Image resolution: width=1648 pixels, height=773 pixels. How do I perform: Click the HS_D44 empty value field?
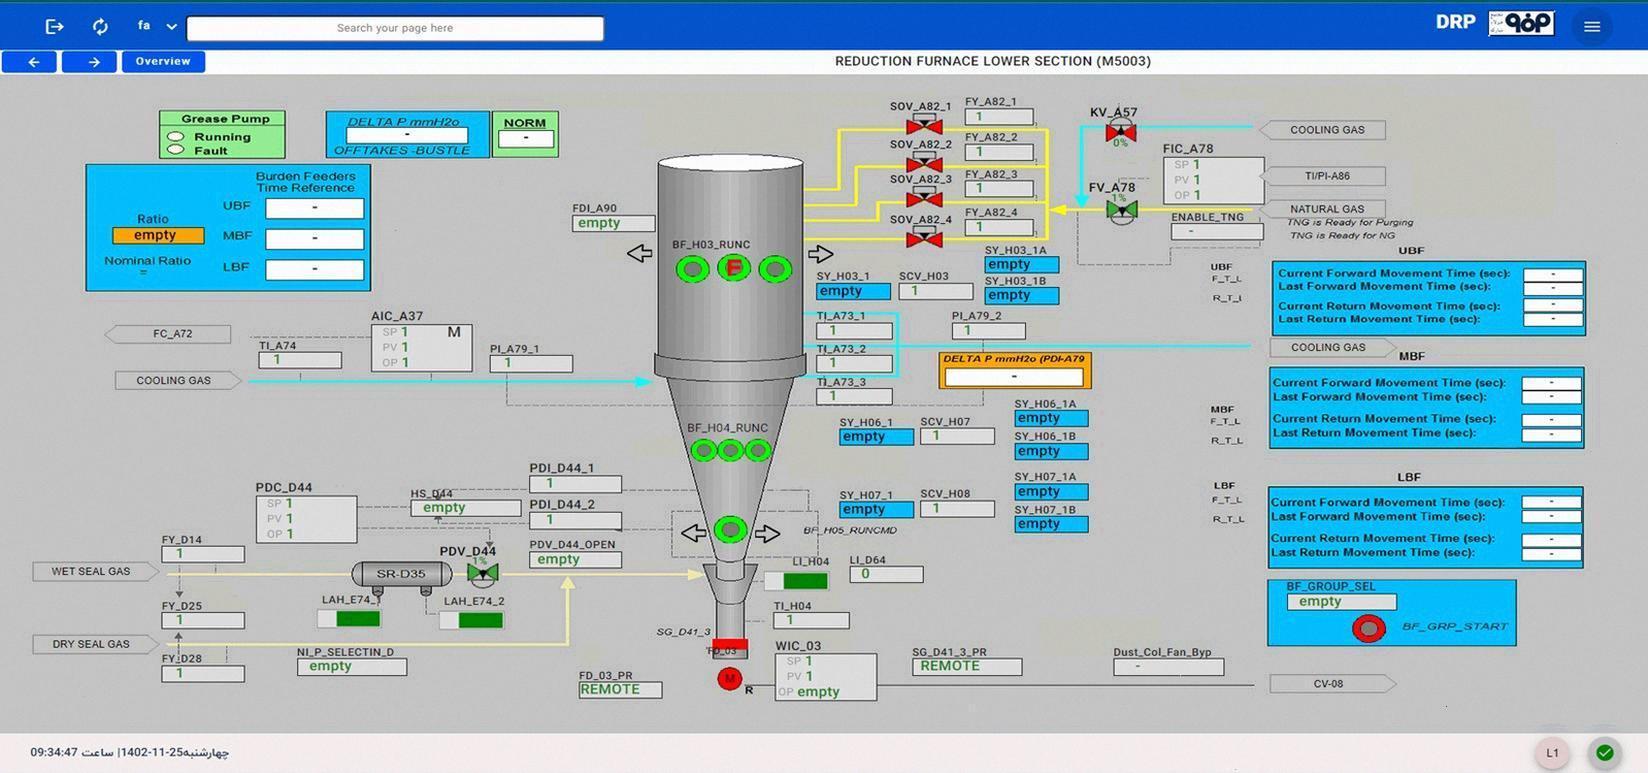coord(465,509)
